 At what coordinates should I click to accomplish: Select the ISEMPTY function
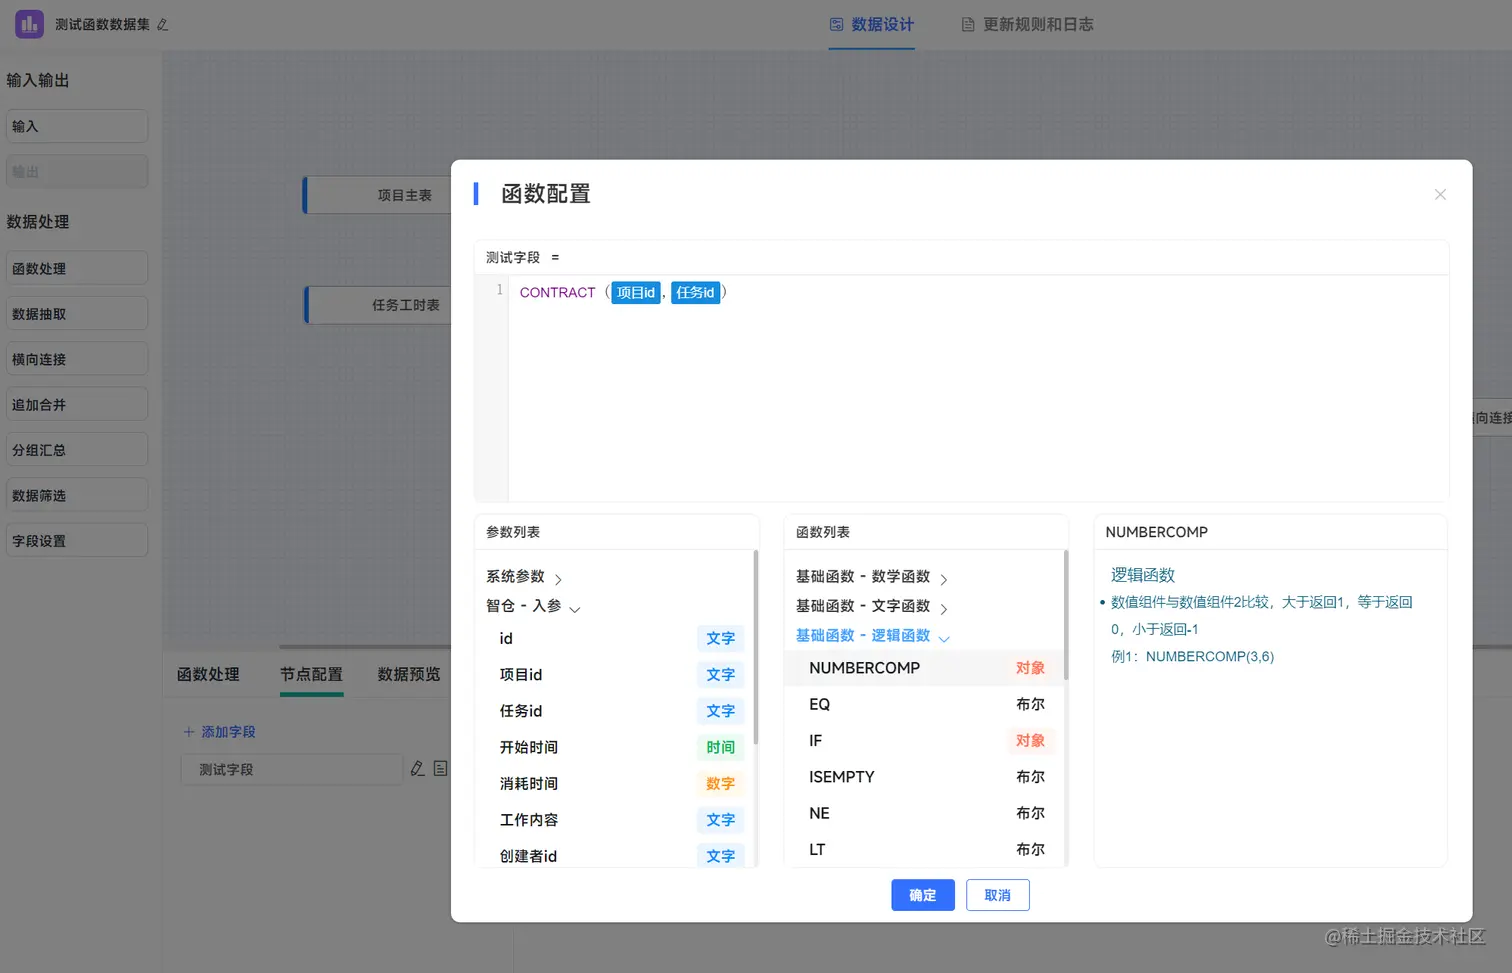[x=924, y=777]
